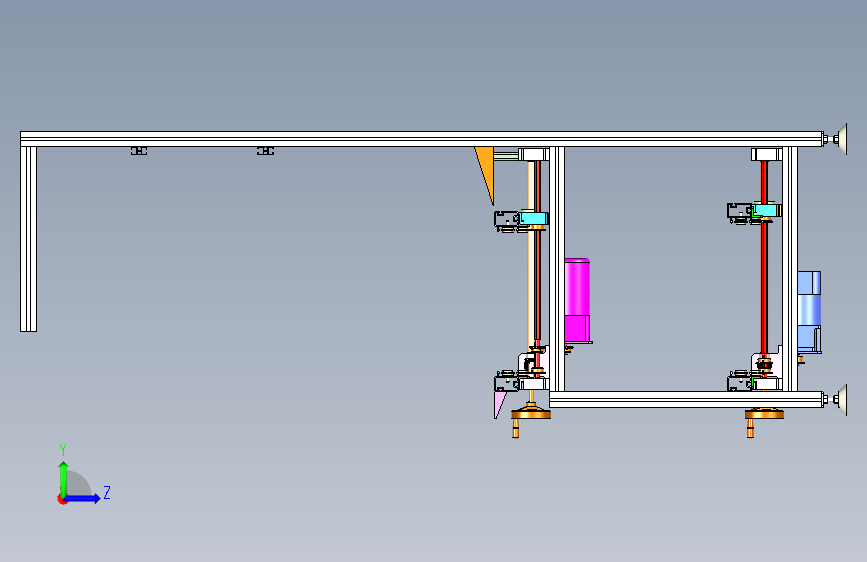The image size is (867, 562).
Task: Select the green spacer beside orange gusset
Action: point(505,156)
